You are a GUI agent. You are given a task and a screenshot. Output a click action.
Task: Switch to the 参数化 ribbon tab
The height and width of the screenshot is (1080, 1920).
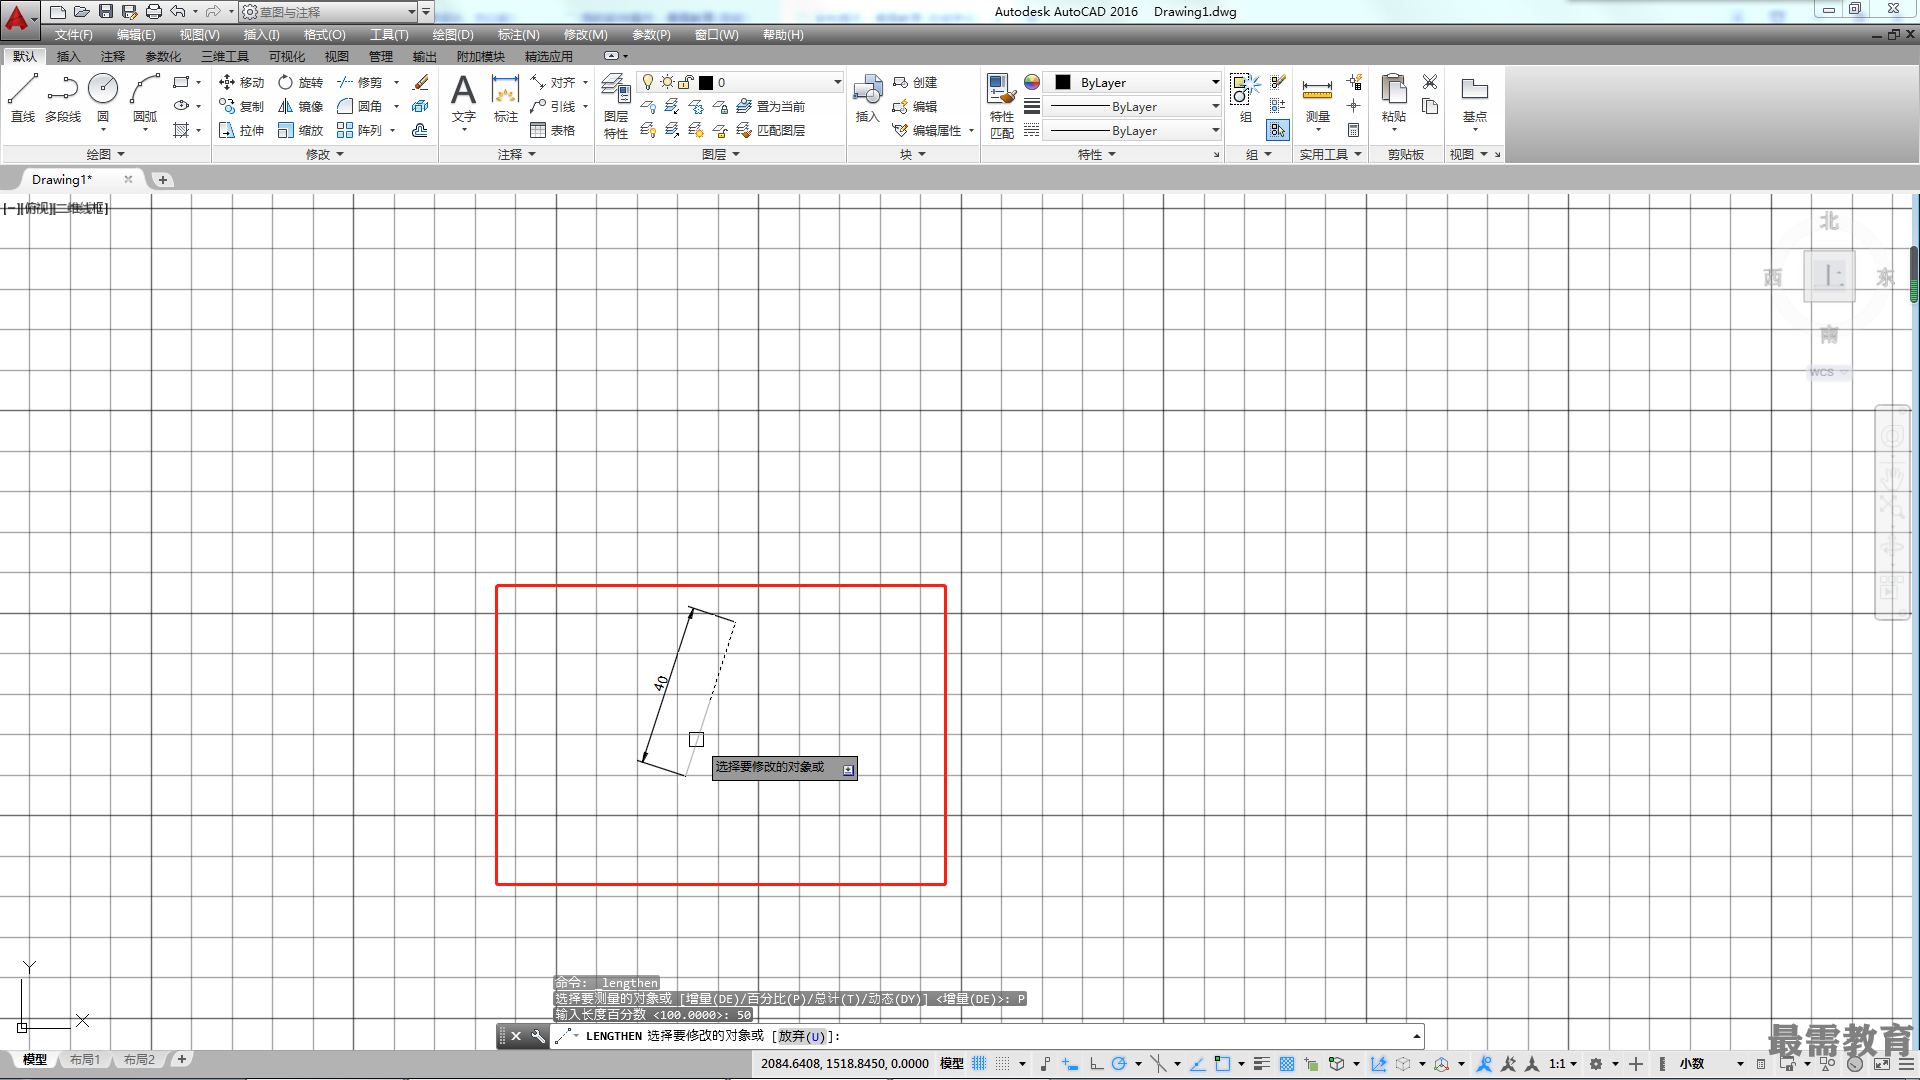(x=163, y=56)
